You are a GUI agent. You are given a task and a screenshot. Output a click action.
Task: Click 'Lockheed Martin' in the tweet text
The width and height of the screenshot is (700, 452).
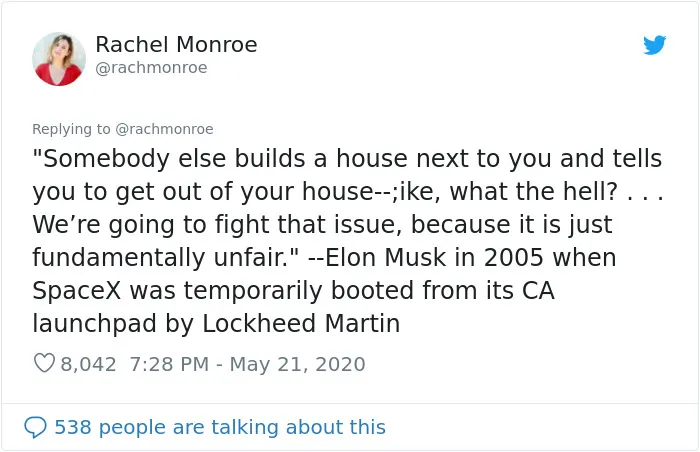(301, 323)
